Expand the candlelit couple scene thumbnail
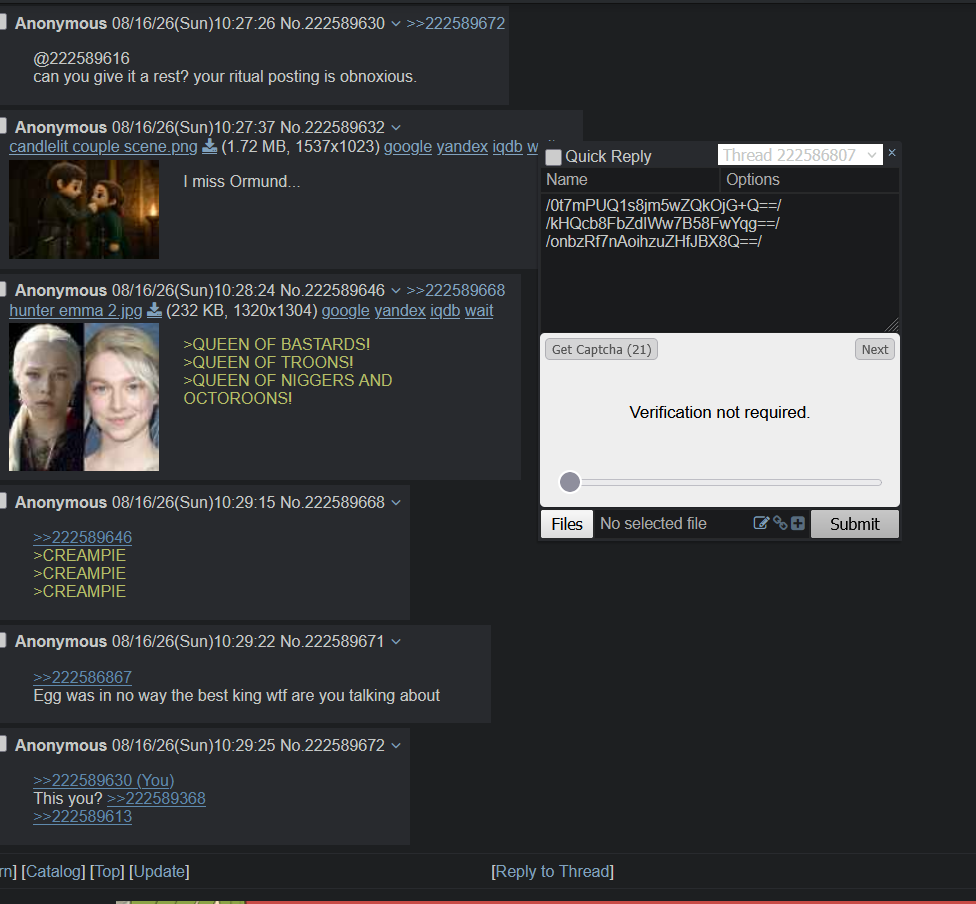Image resolution: width=976 pixels, height=904 pixels. click(84, 209)
